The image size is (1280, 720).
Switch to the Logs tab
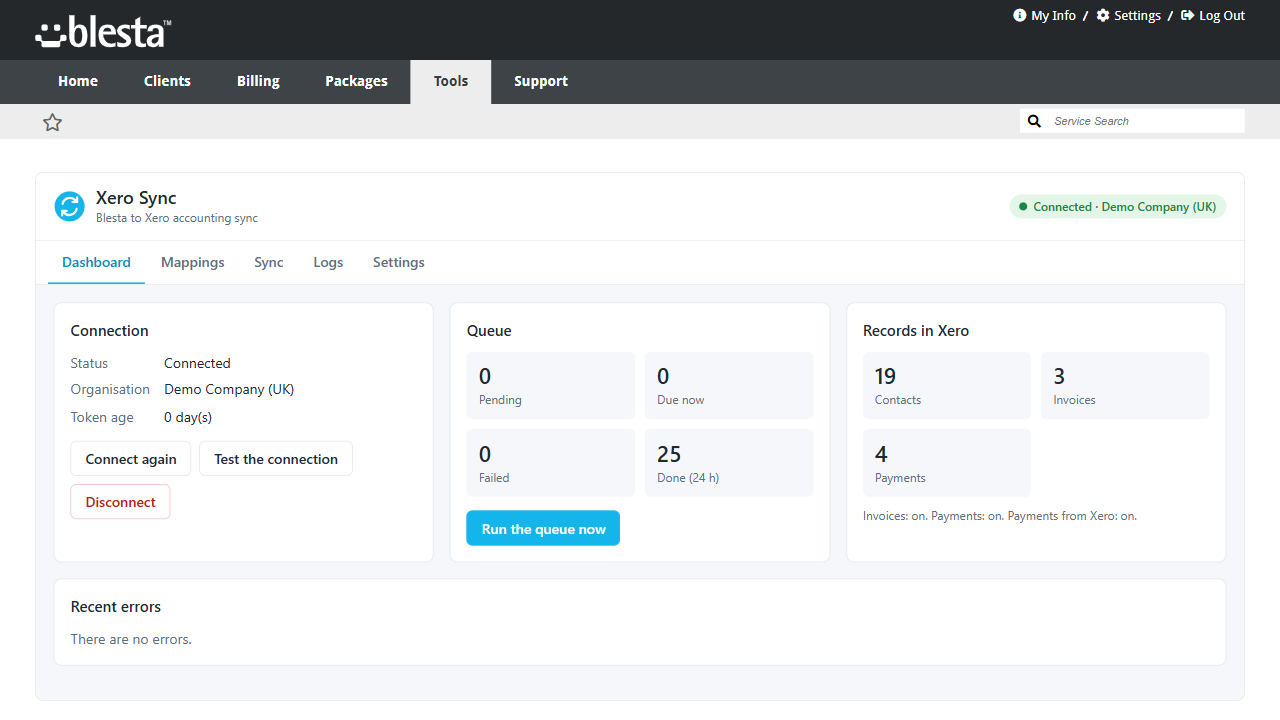point(328,262)
